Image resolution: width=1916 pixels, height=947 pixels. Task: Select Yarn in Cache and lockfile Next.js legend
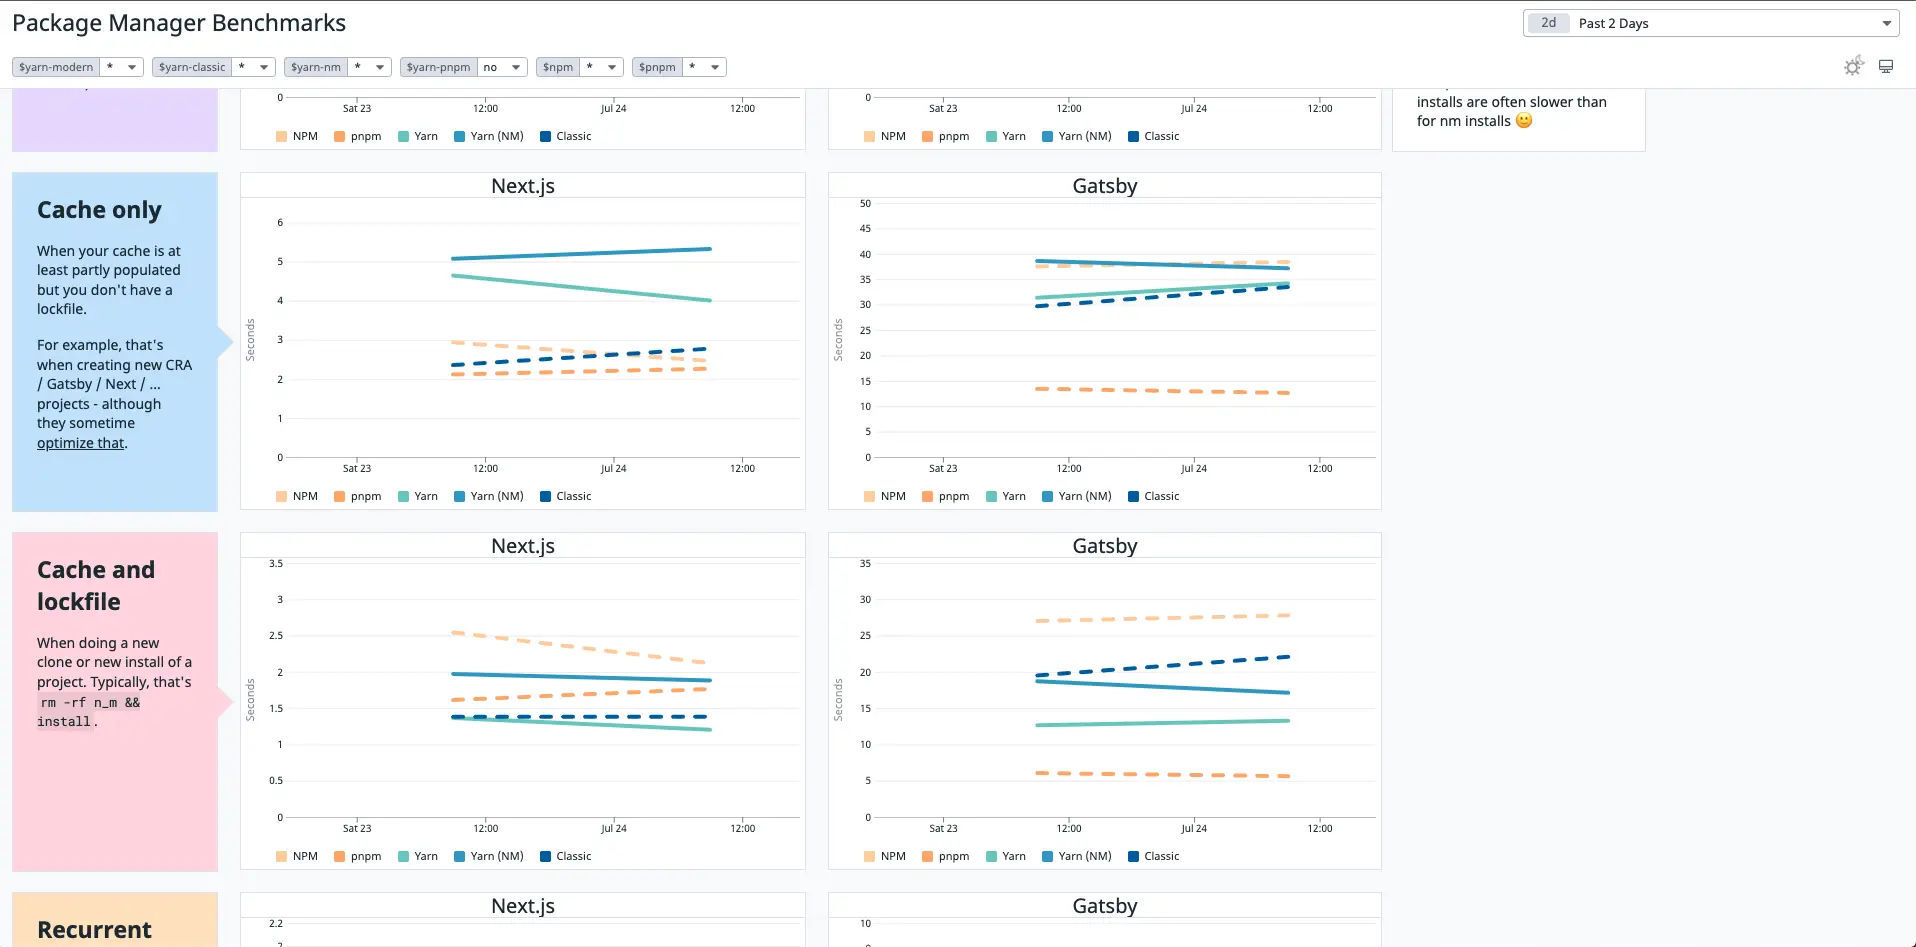(x=418, y=856)
